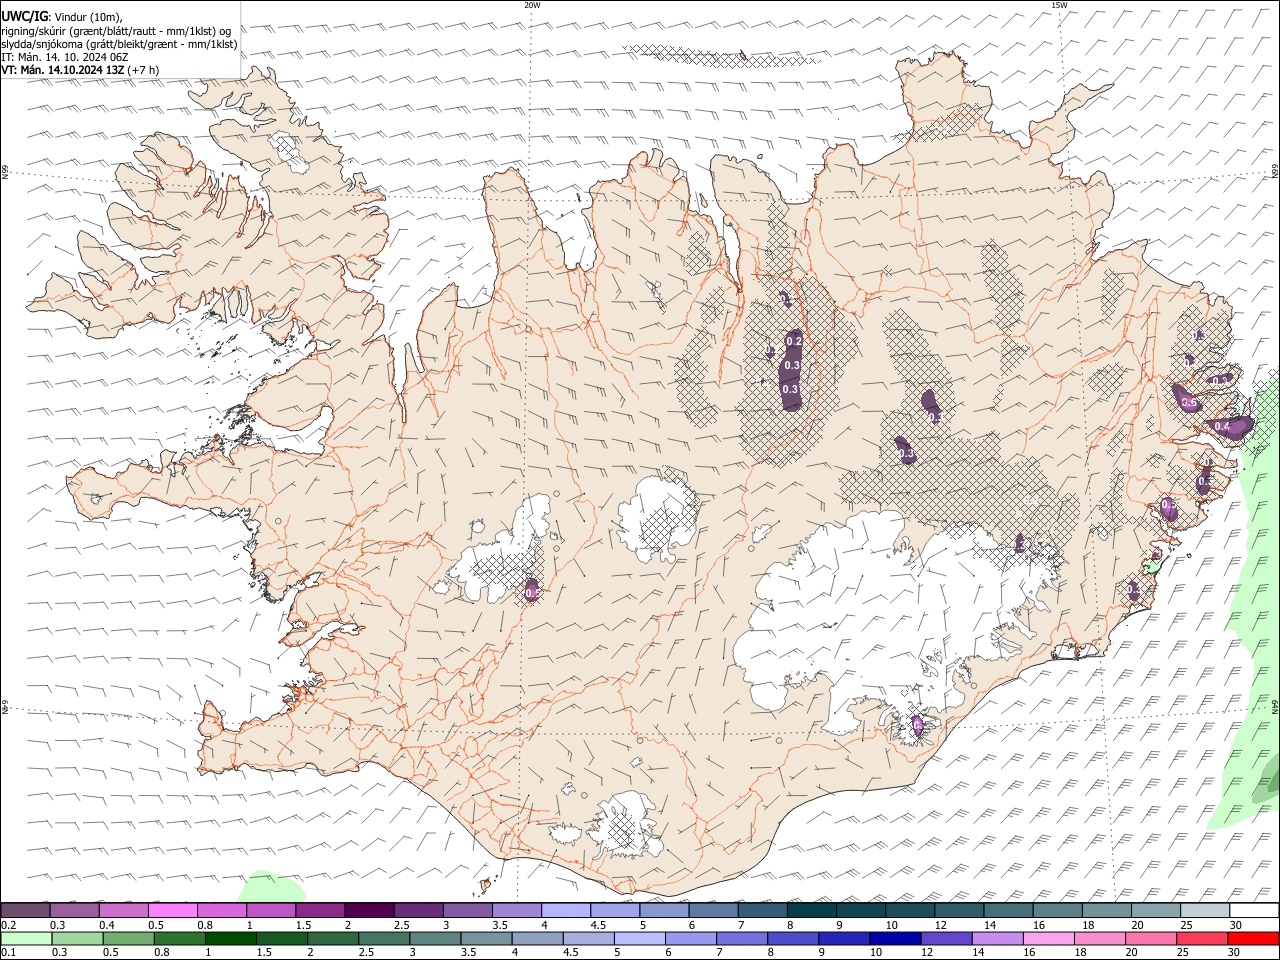
Task: Pick the bottom-row blue swatch above 8
Action: click(792, 938)
